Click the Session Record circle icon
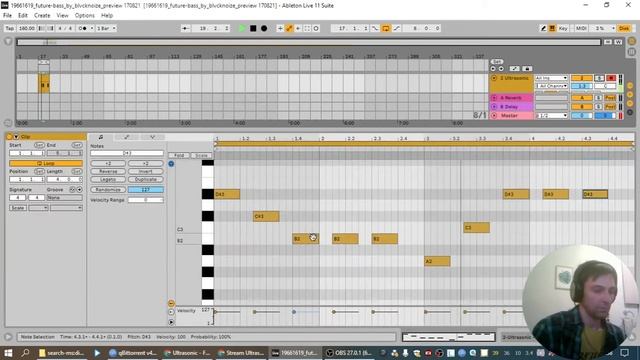The width and height of the screenshot is (640, 360). pos(316,28)
